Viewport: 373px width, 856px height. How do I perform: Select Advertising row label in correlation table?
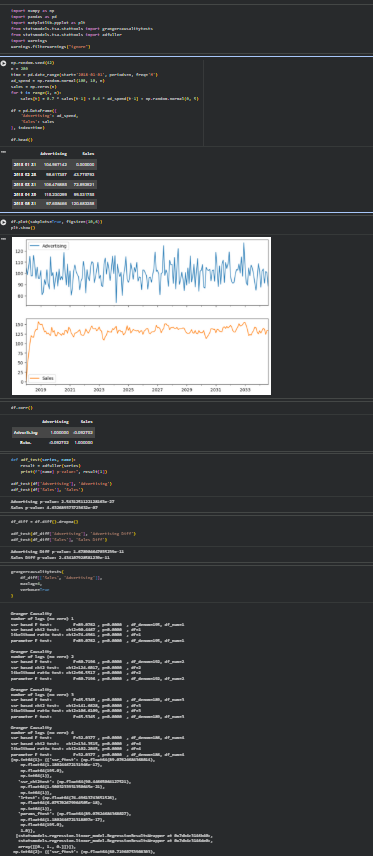[x=26, y=432]
